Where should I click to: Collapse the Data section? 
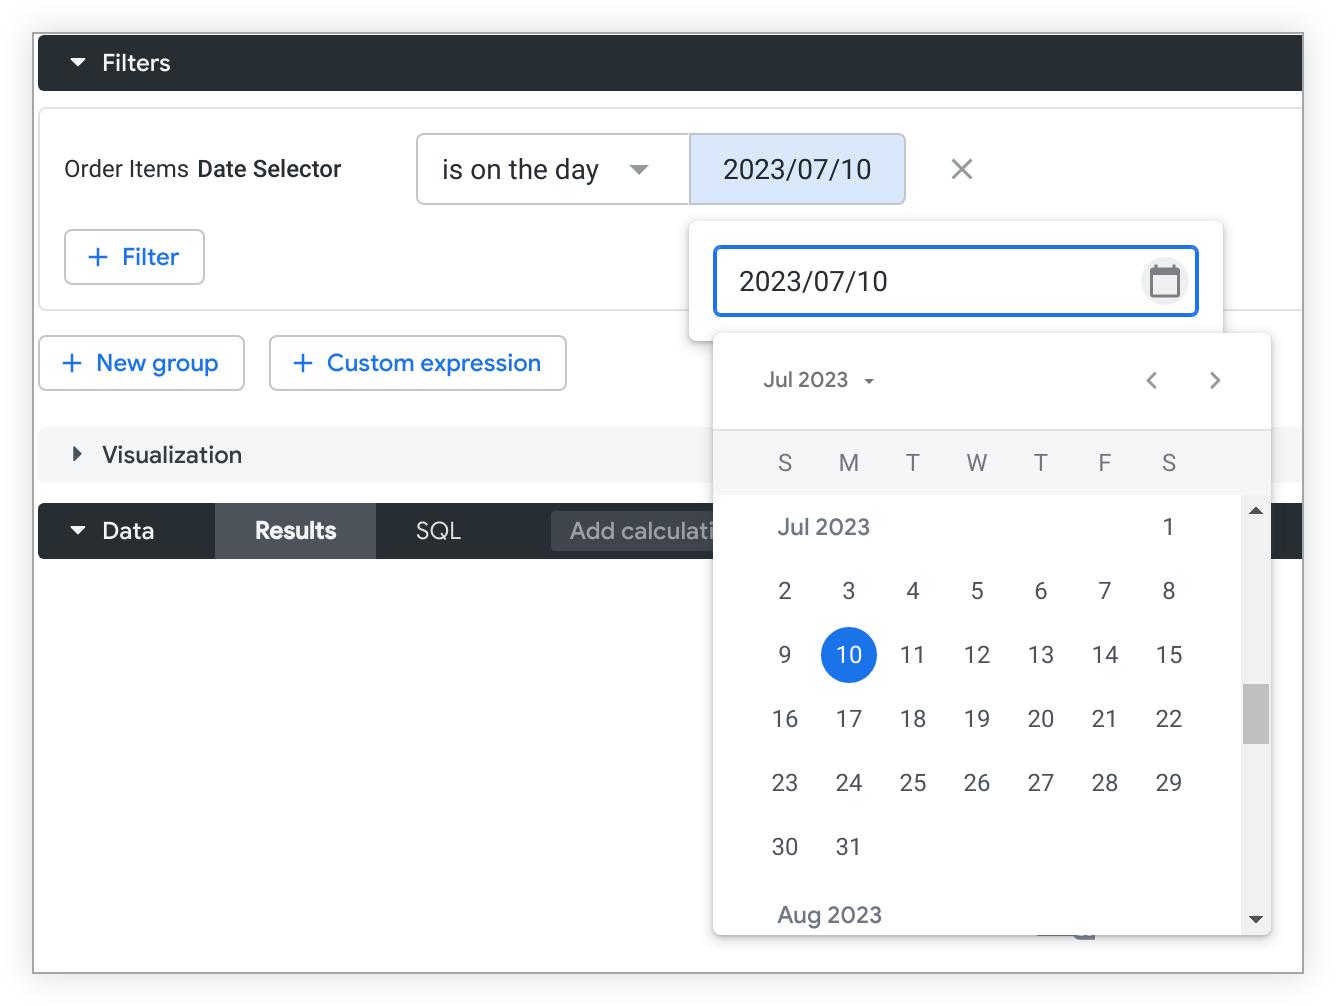tap(78, 531)
